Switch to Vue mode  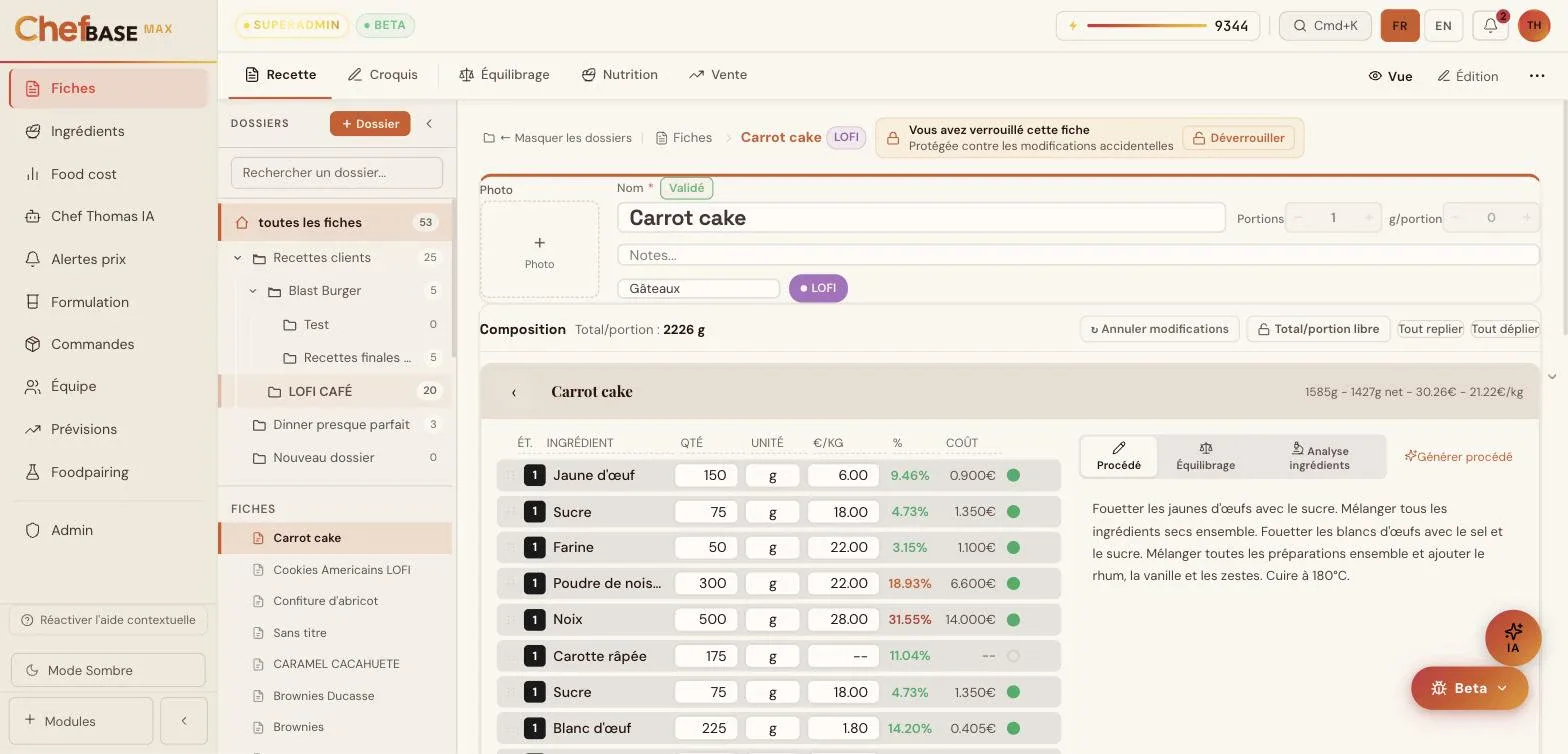1390,76
